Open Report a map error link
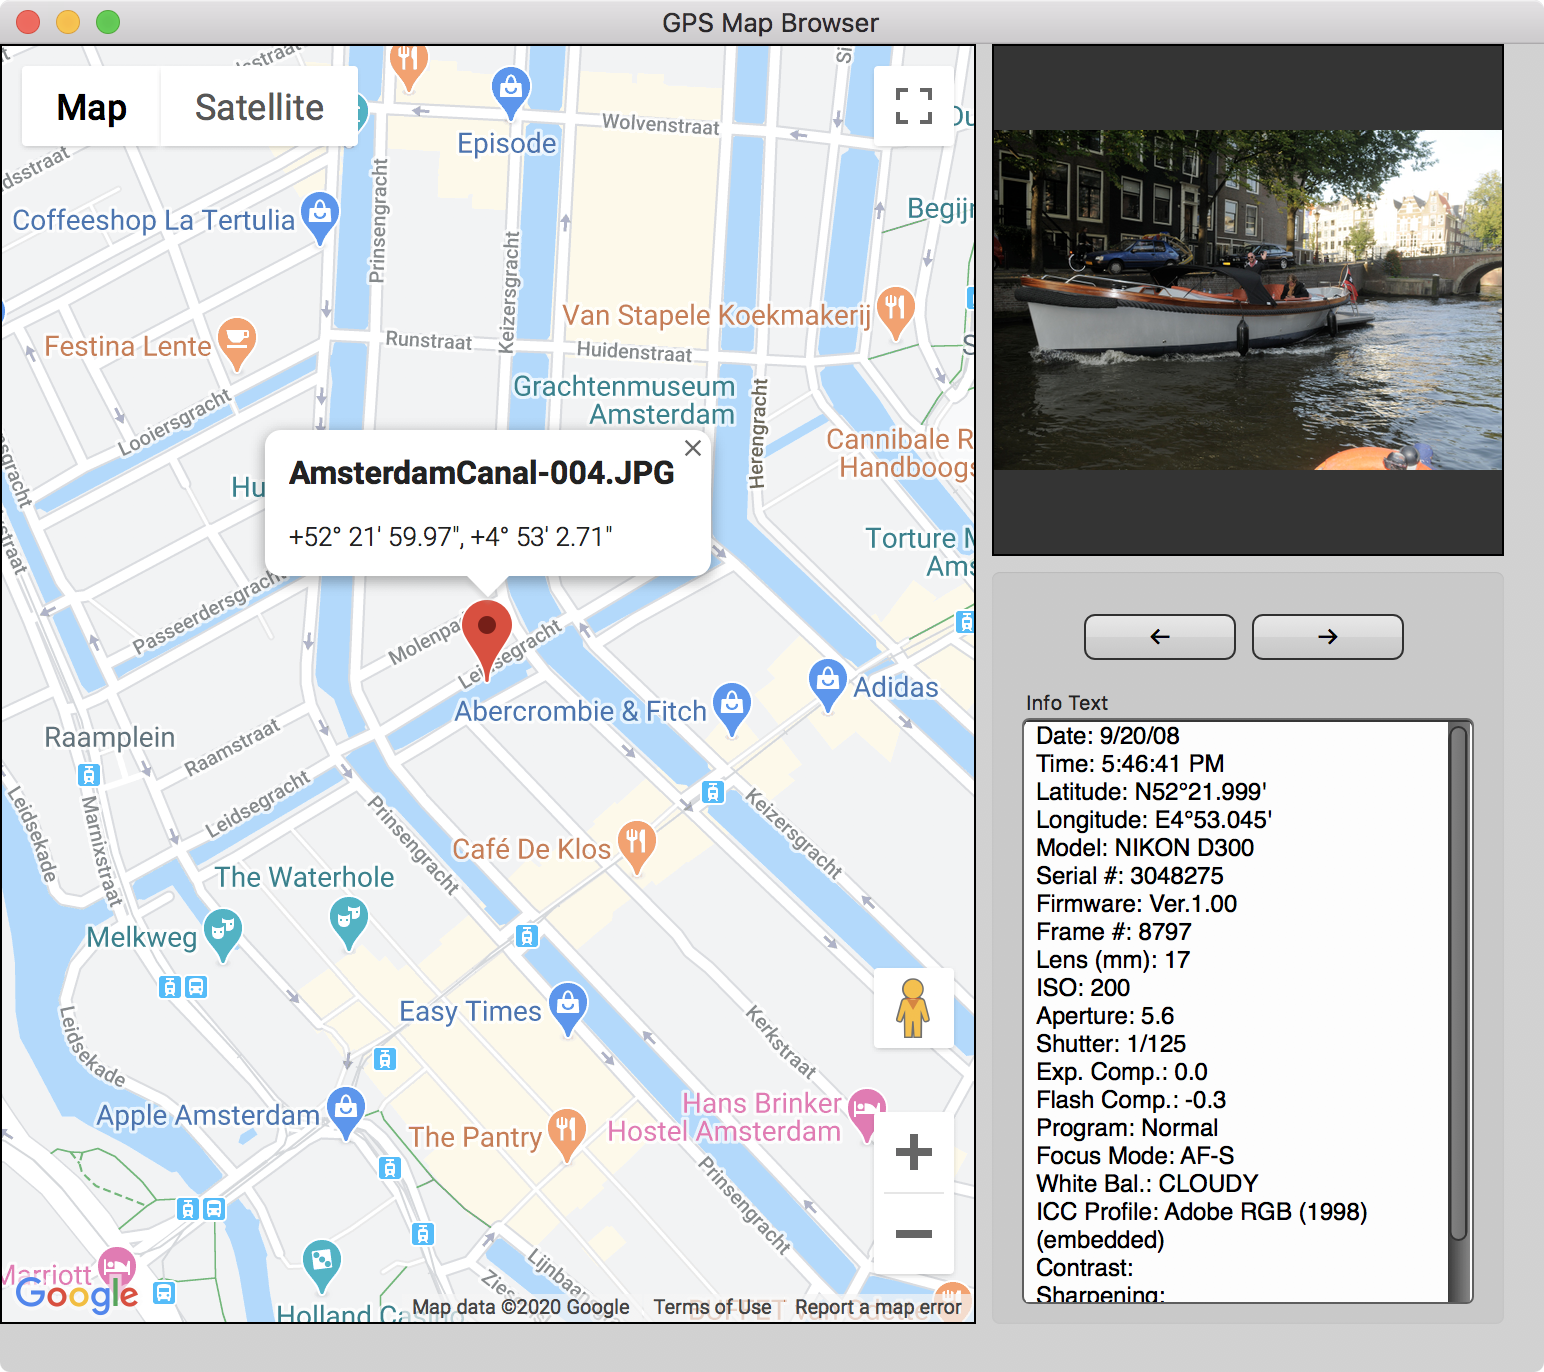The height and width of the screenshot is (1372, 1544). click(878, 1307)
